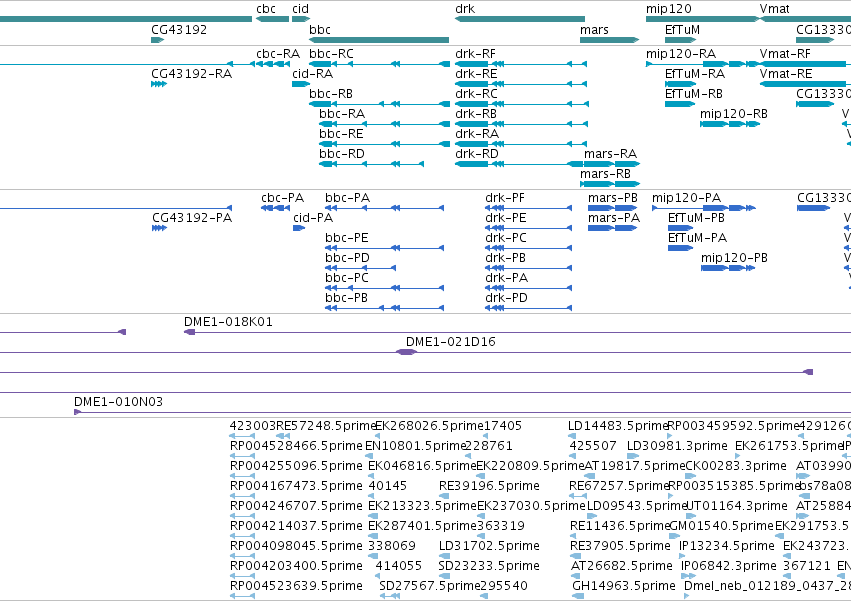Select the CG43192-RA transcript arrows

(x=158, y=84)
